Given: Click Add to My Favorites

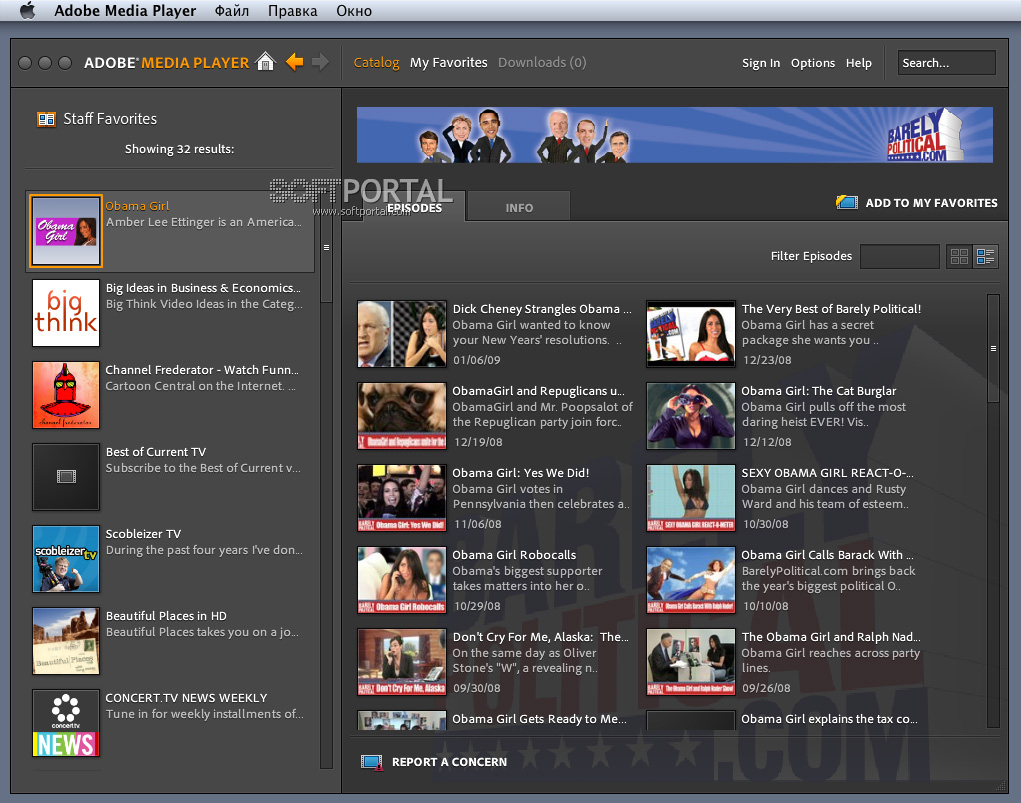Looking at the screenshot, I should (931, 203).
